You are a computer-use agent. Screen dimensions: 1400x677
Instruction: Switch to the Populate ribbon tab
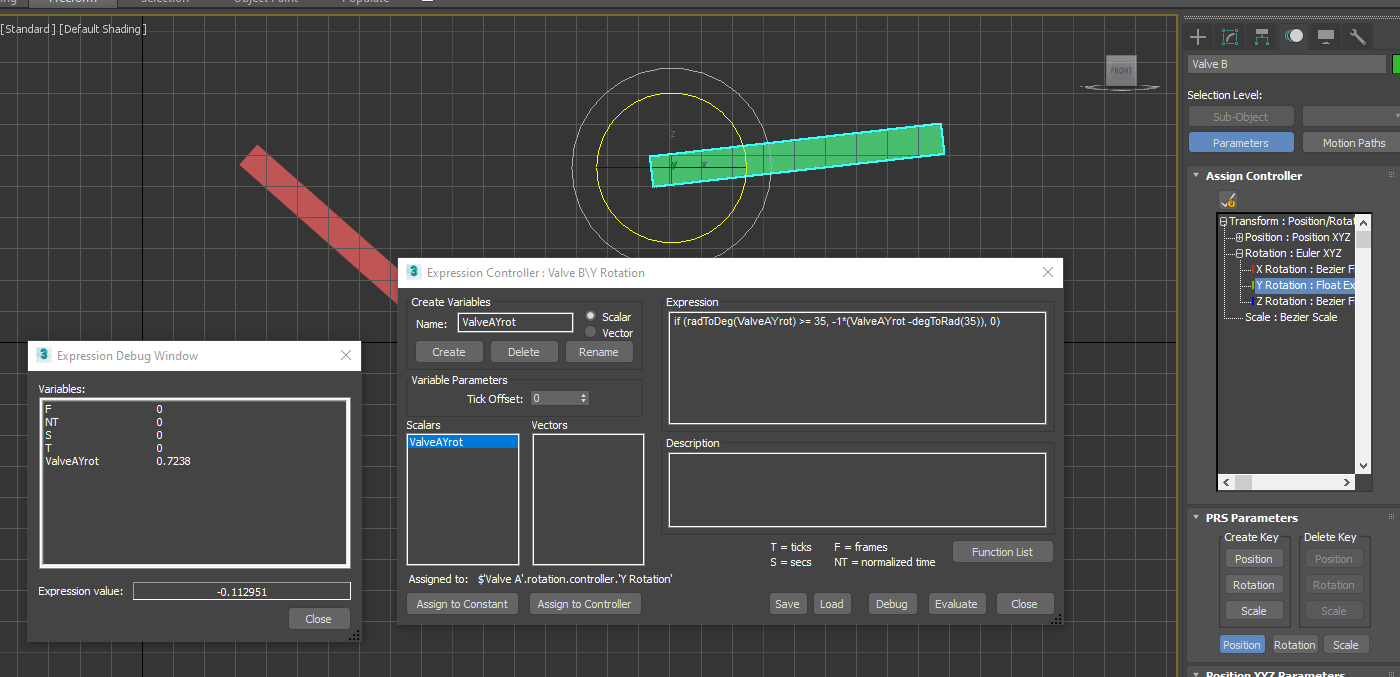[365, 2]
